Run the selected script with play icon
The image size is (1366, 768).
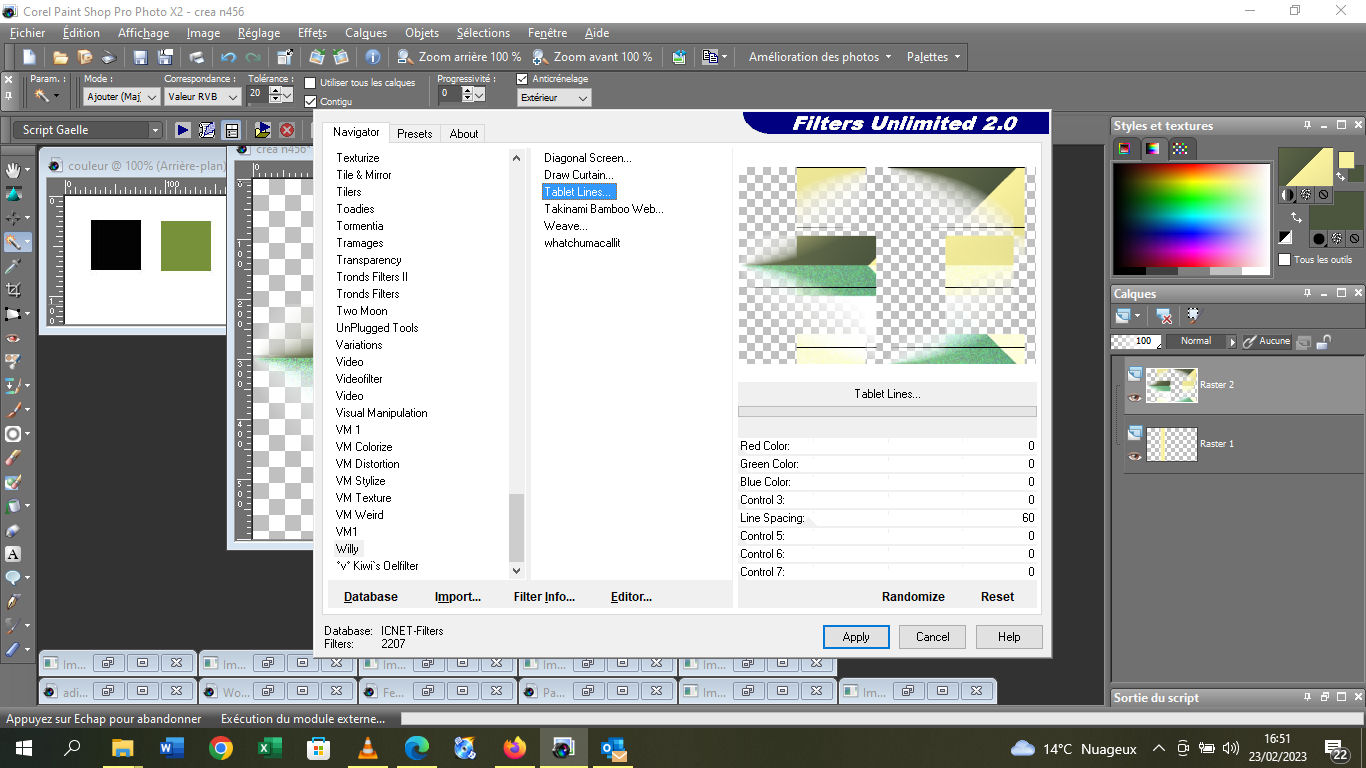[183, 130]
